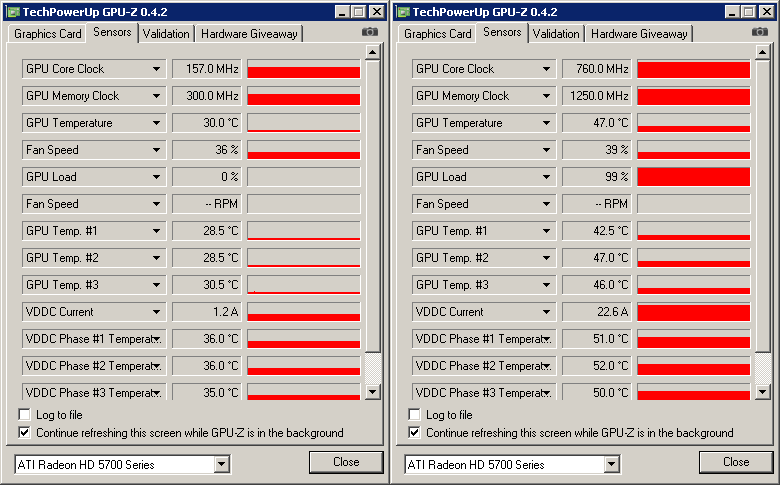Open Hardware Giveaway tab in left window
The image size is (780, 485).
tap(249, 34)
